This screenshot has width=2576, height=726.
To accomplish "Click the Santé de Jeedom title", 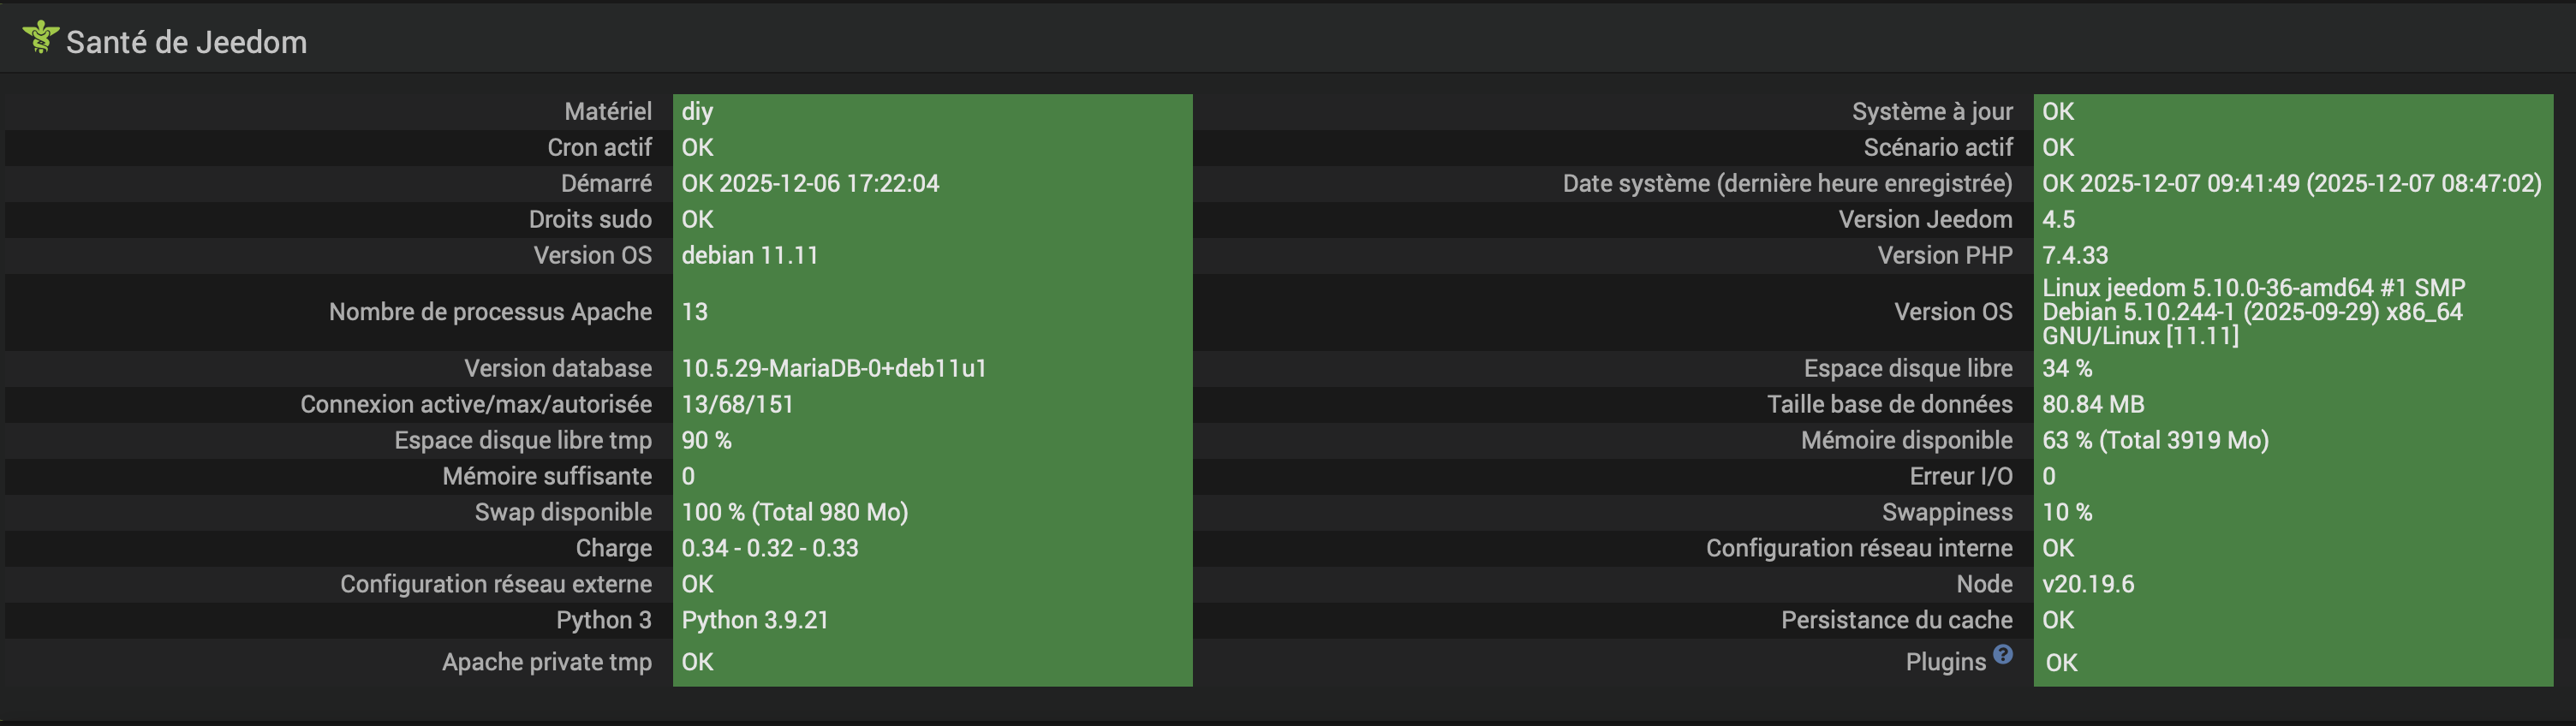I will [x=186, y=42].
